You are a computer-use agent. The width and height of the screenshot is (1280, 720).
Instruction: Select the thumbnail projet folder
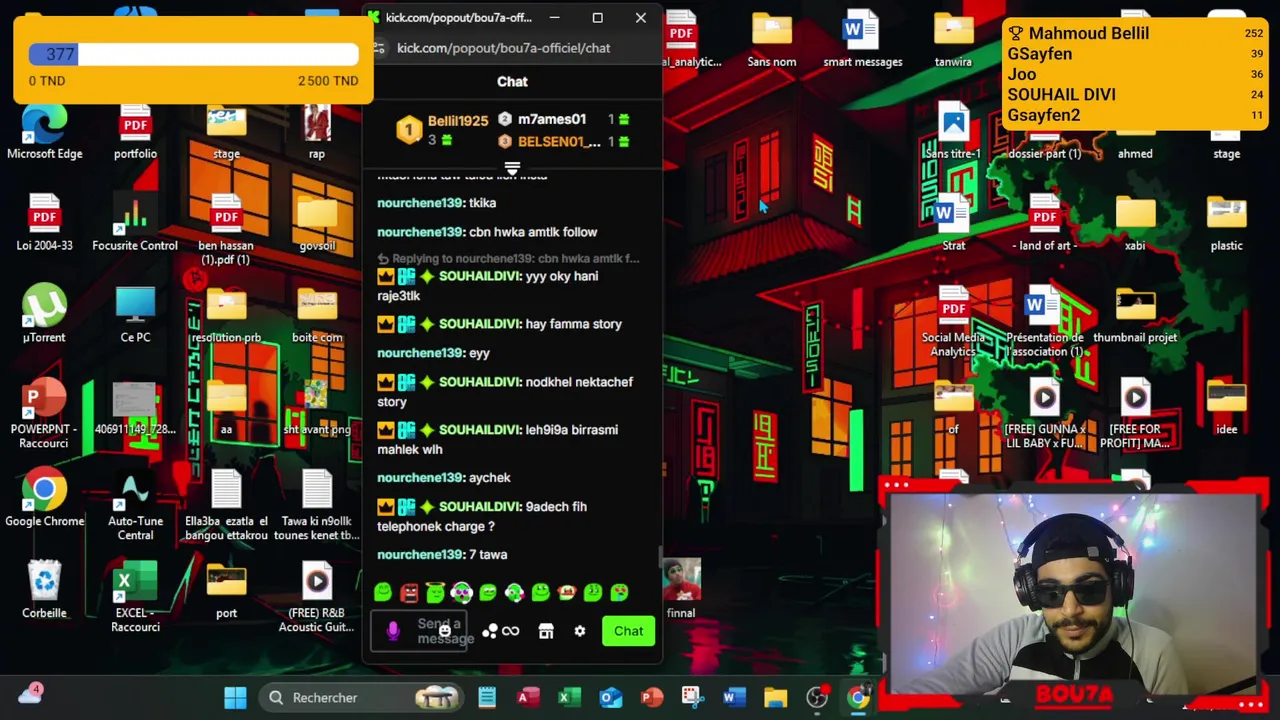coord(1135,316)
